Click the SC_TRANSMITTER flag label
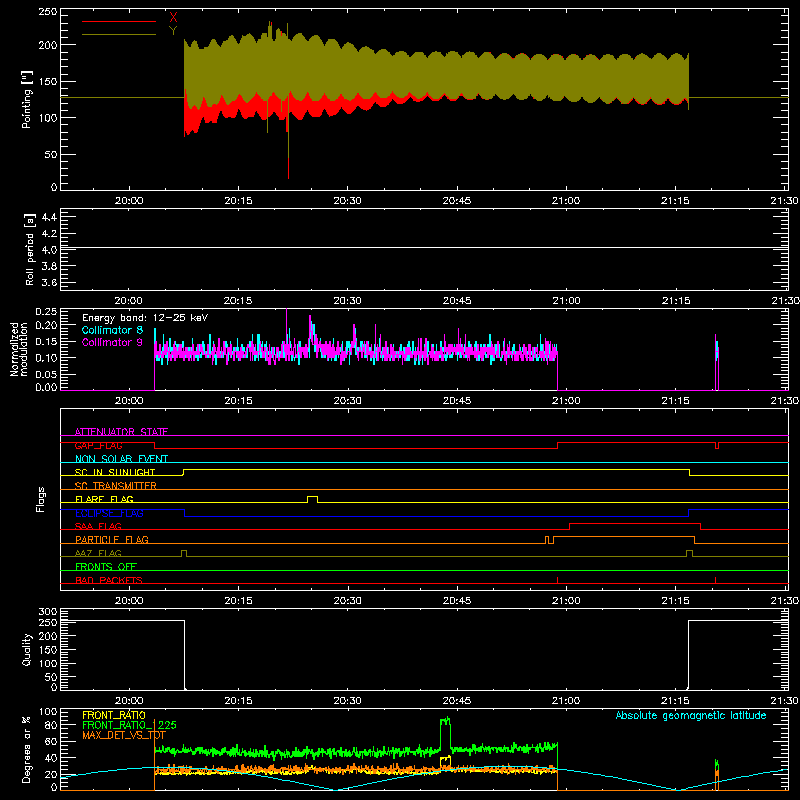Image resolution: width=800 pixels, height=800 pixels. point(115,486)
